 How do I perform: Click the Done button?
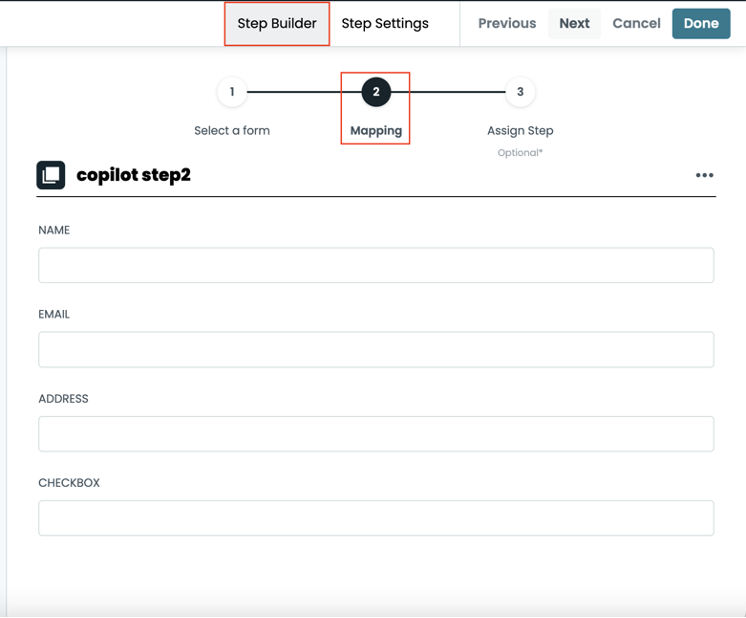point(701,23)
